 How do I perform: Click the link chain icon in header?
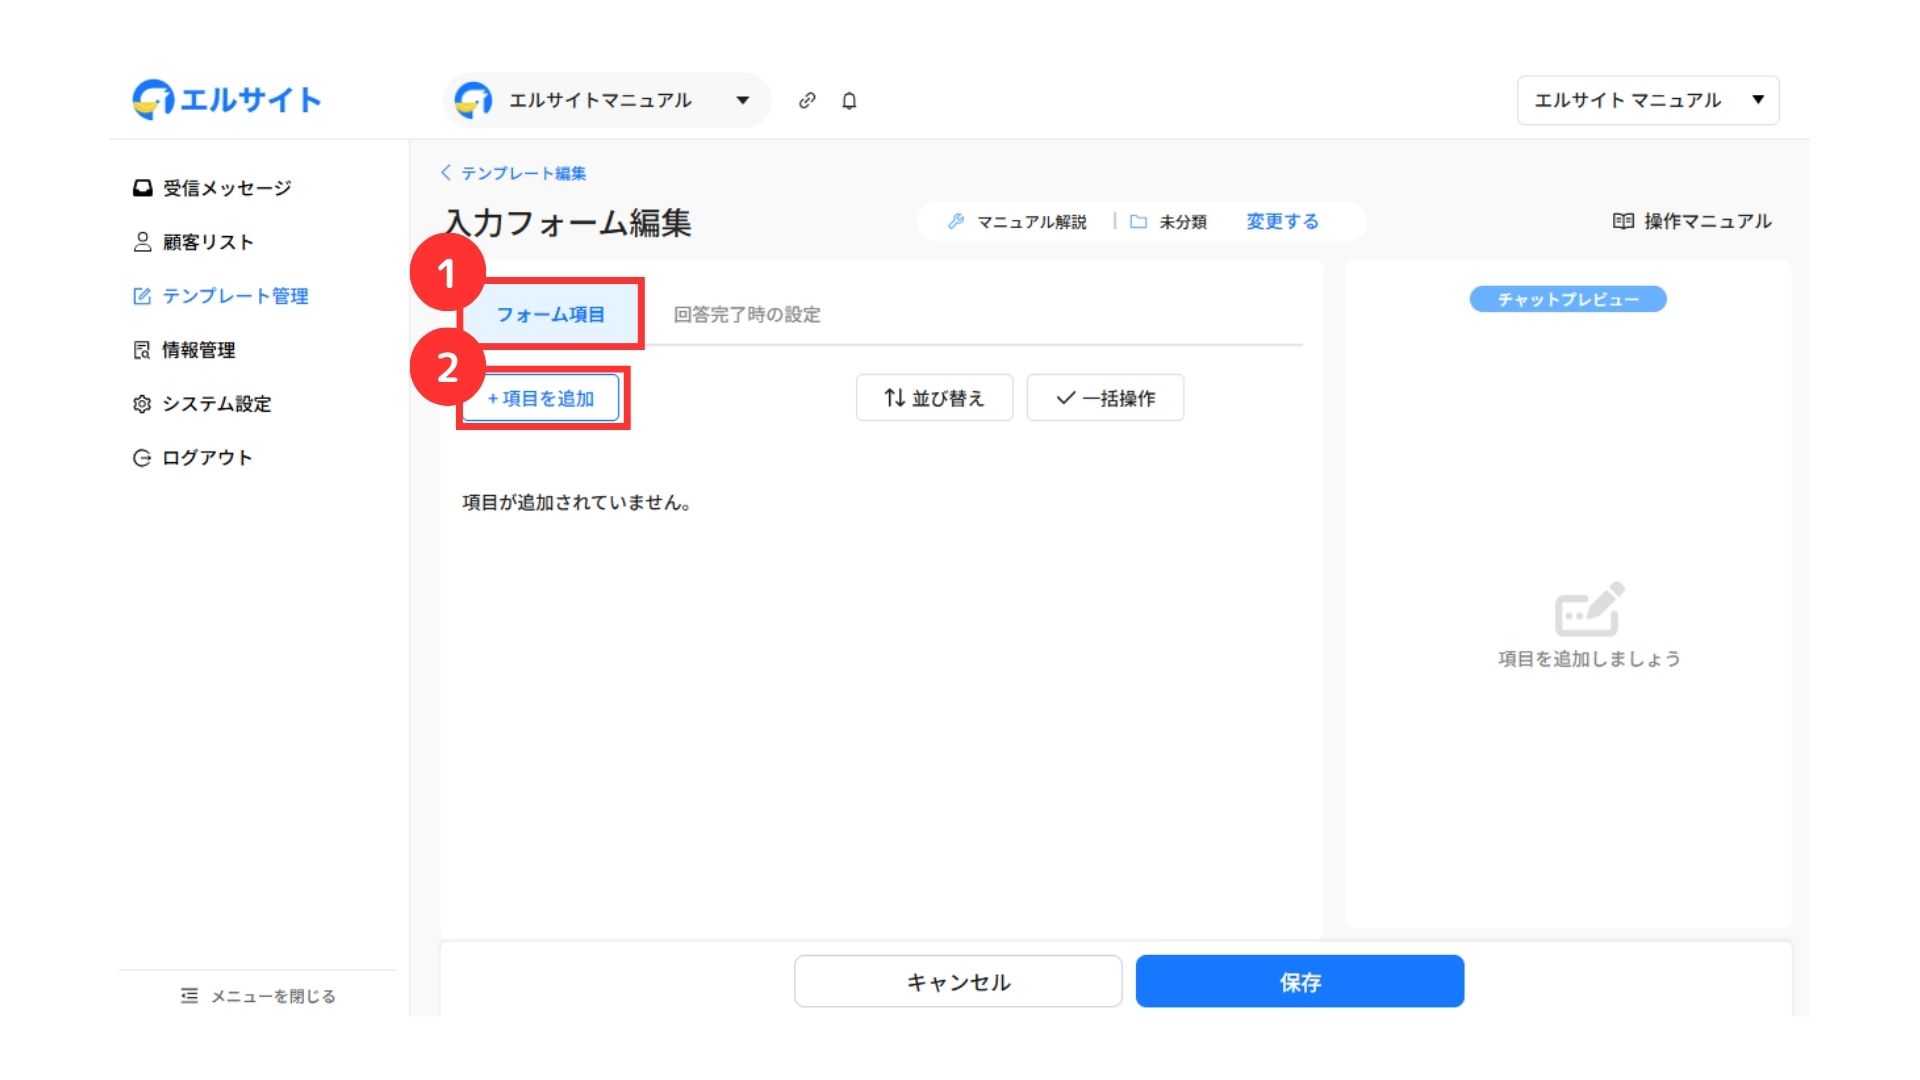point(807,100)
